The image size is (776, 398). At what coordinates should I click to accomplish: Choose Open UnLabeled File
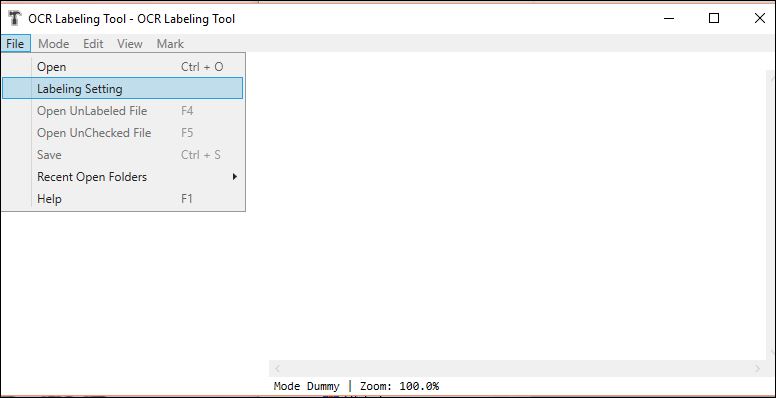coord(123,110)
